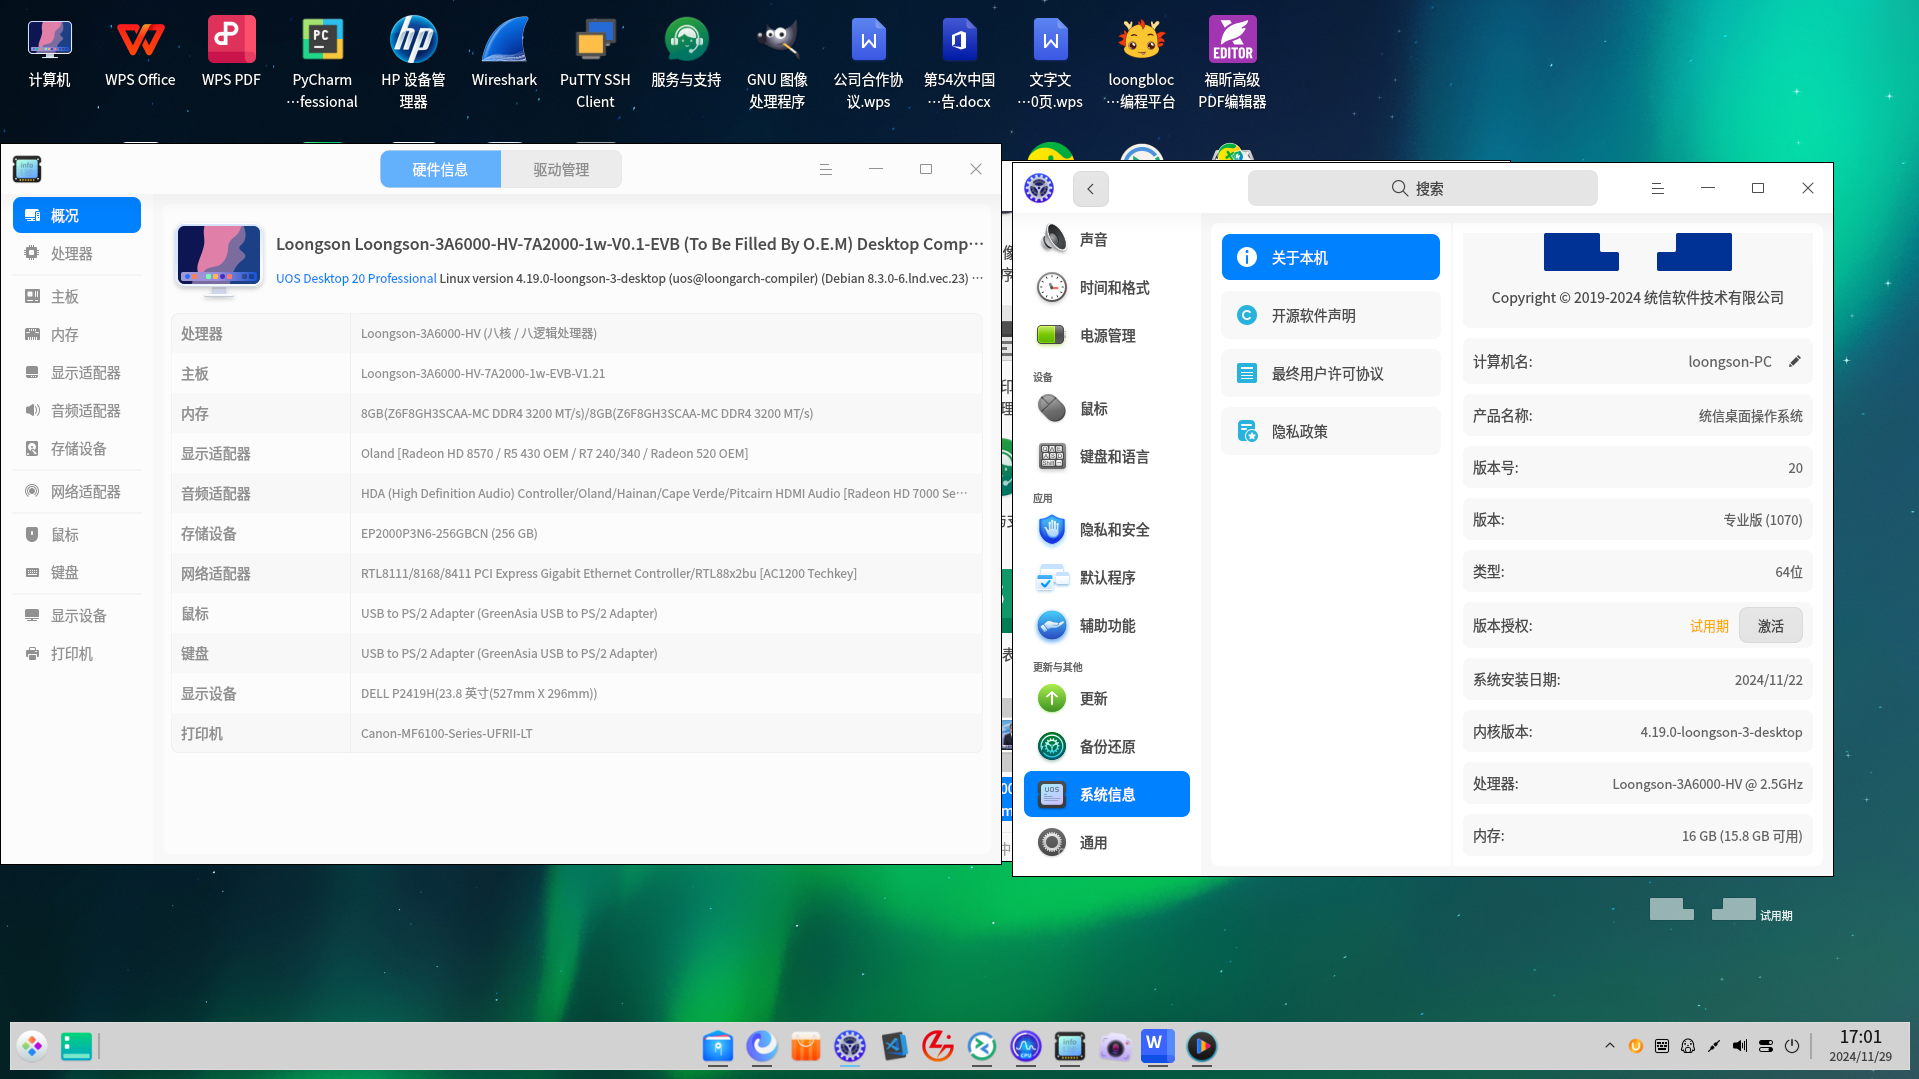1919x1079 pixels.
Task: Open 备份还原 settings
Action: point(1107,746)
